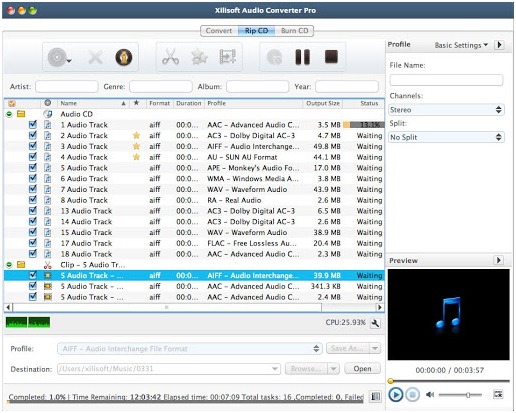Click the Save As button
Viewport: 516px width, 413px height.
[x=348, y=348]
